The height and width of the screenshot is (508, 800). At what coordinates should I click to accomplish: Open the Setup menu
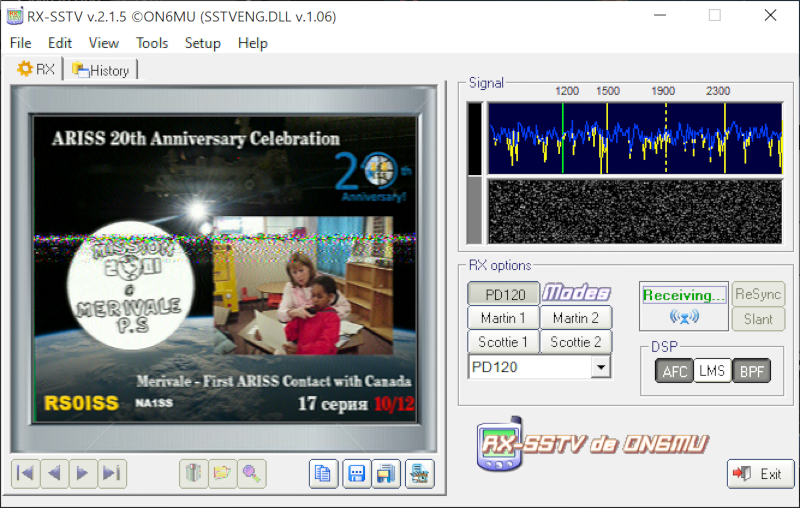pyautogui.click(x=203, y=43)
